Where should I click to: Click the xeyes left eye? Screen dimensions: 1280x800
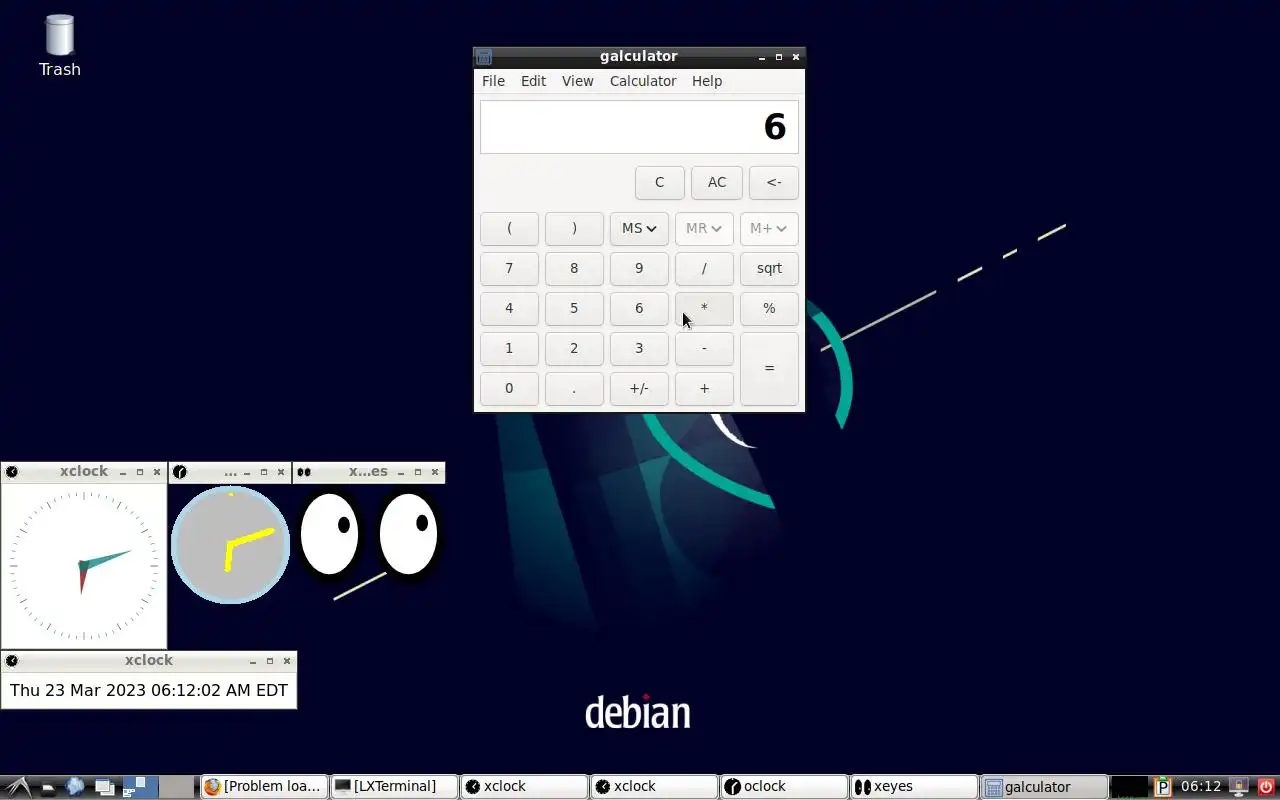(x=330, y=534)
